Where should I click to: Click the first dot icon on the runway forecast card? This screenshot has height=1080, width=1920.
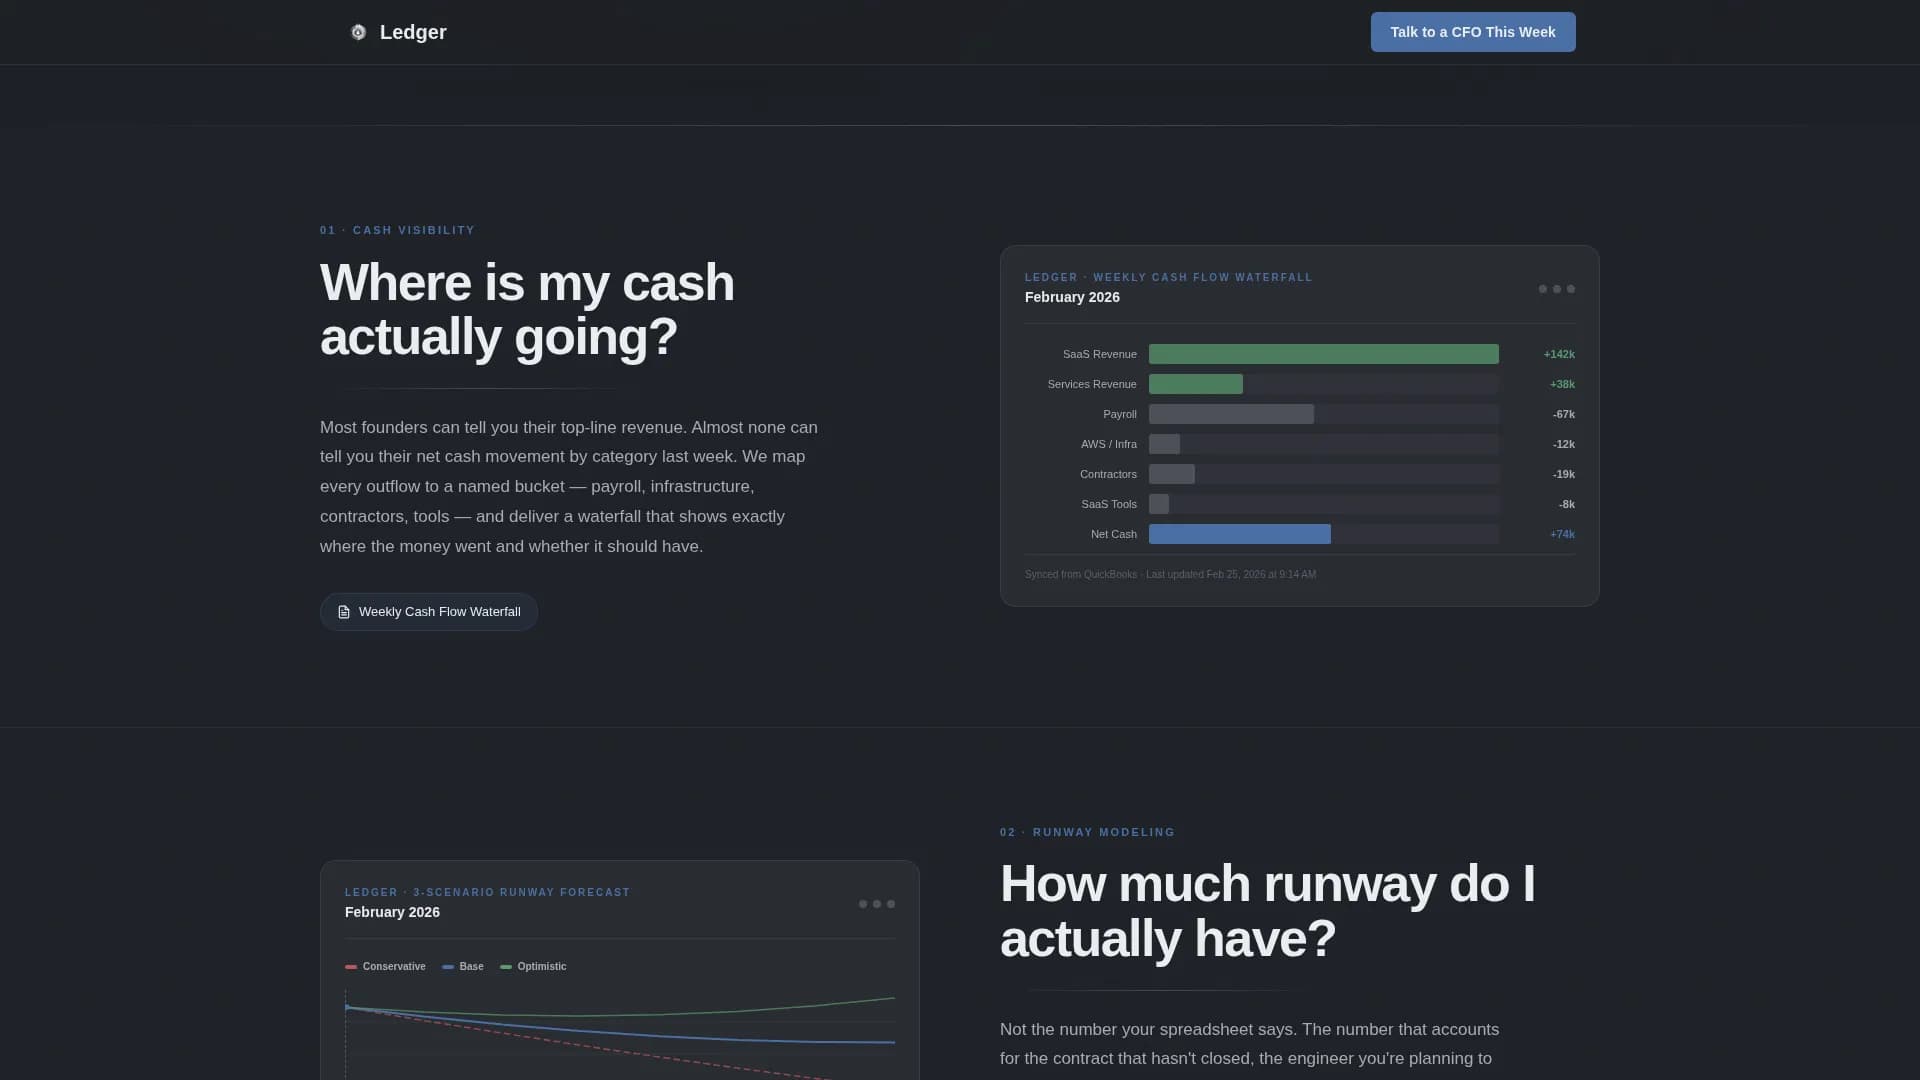click(x=864, y=904)
